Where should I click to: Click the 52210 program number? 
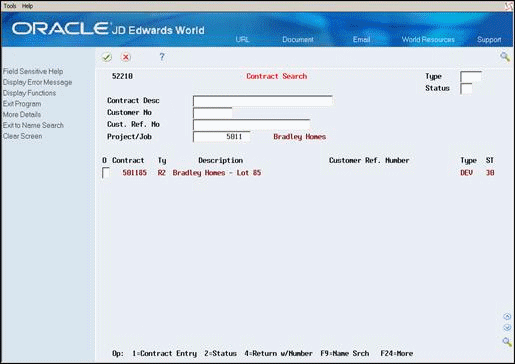122,76
